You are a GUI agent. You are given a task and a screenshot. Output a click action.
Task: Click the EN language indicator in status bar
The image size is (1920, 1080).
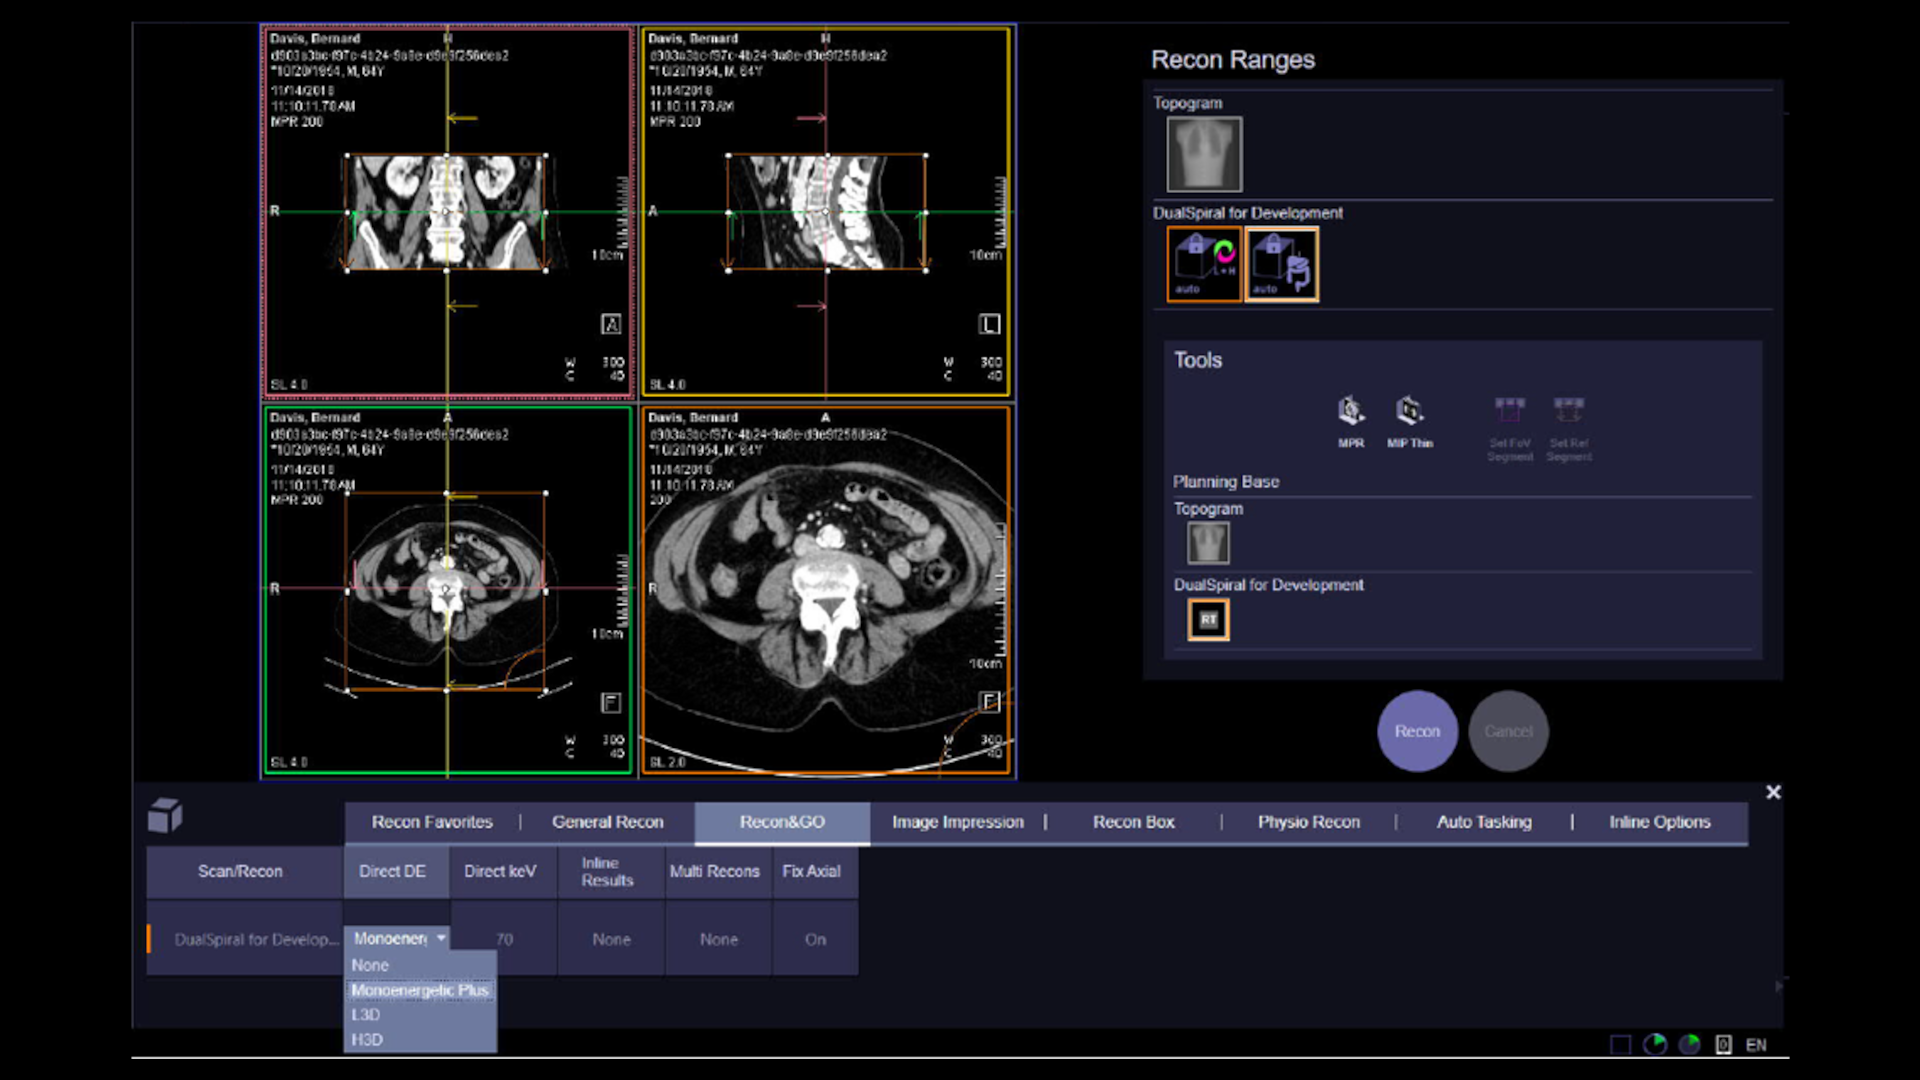[1756, 1044]
